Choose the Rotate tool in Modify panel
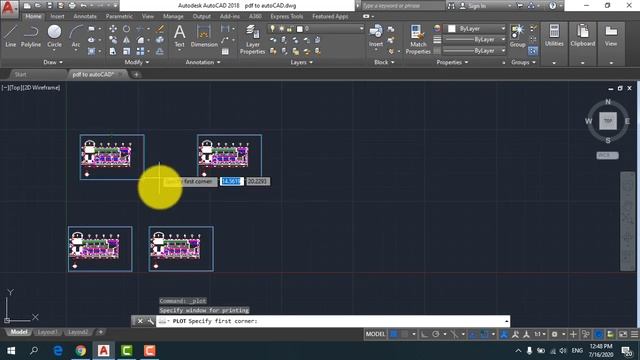Screen dimensions: 640x360 pyautogui.click(x=127, y=29)
